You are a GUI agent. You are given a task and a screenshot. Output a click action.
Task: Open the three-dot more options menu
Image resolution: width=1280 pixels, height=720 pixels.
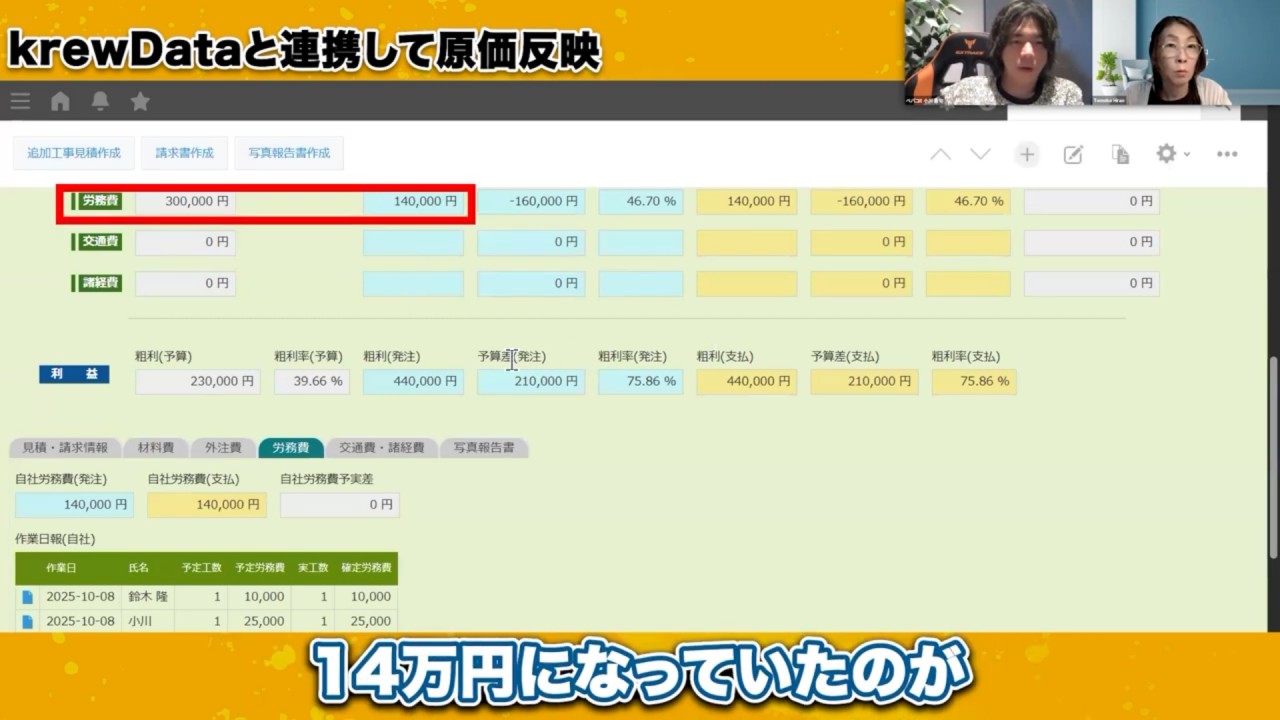(1227, 154)
